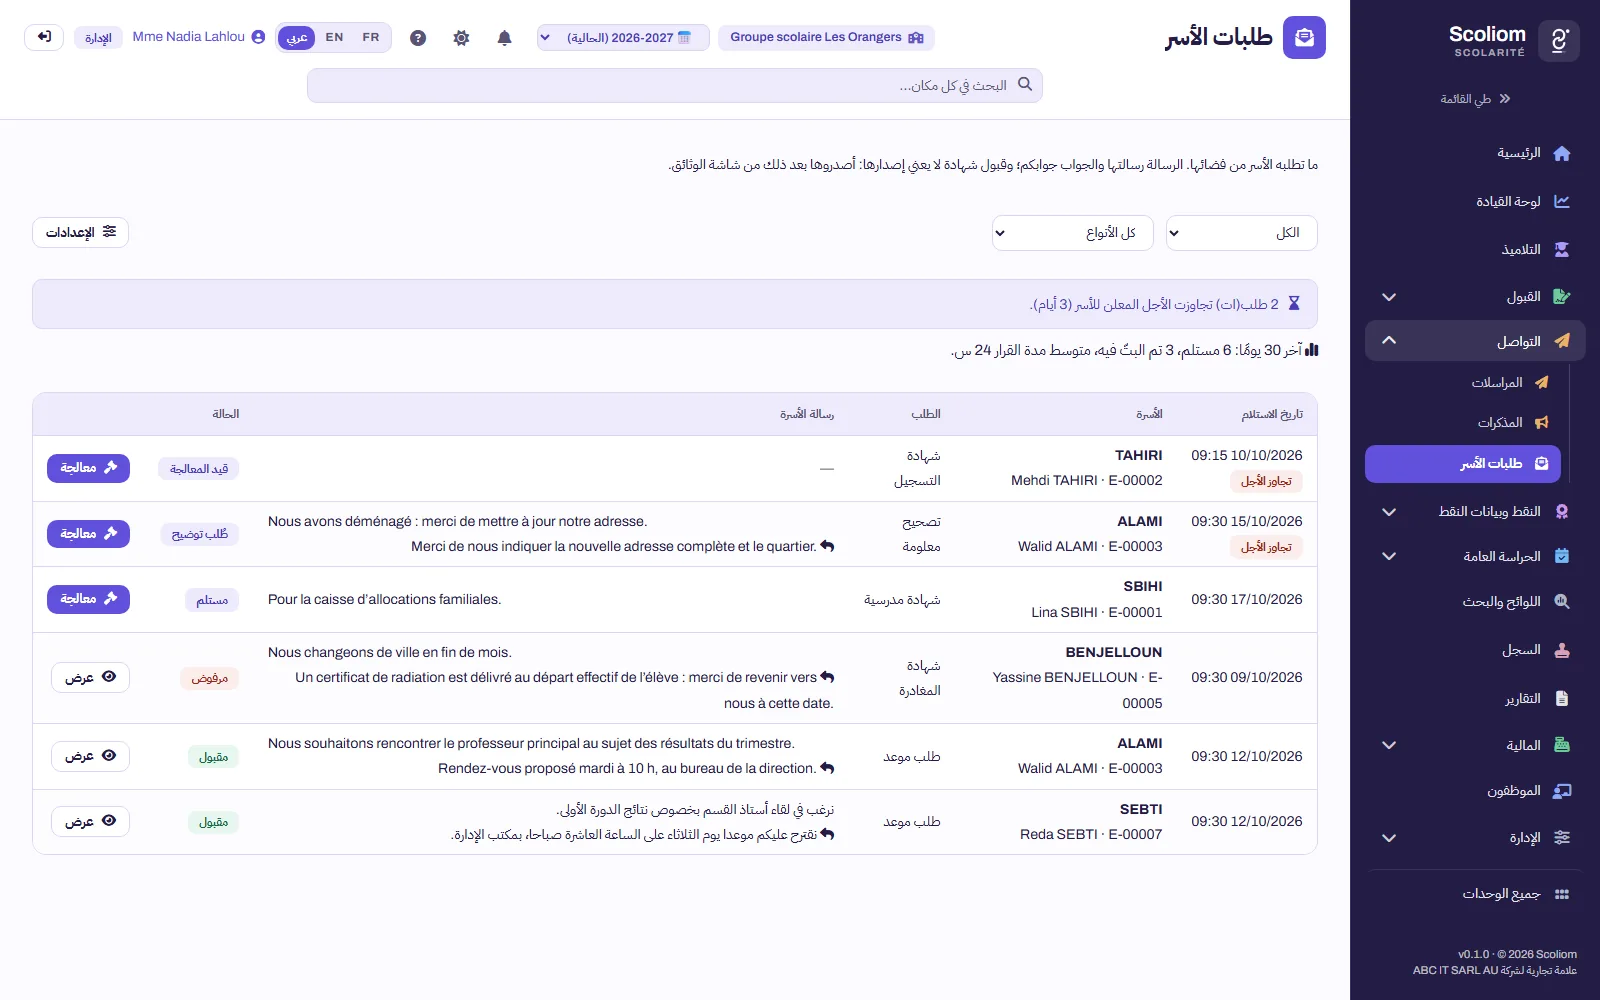Open the school year 2026-2027 dropdown

point(623,38)
